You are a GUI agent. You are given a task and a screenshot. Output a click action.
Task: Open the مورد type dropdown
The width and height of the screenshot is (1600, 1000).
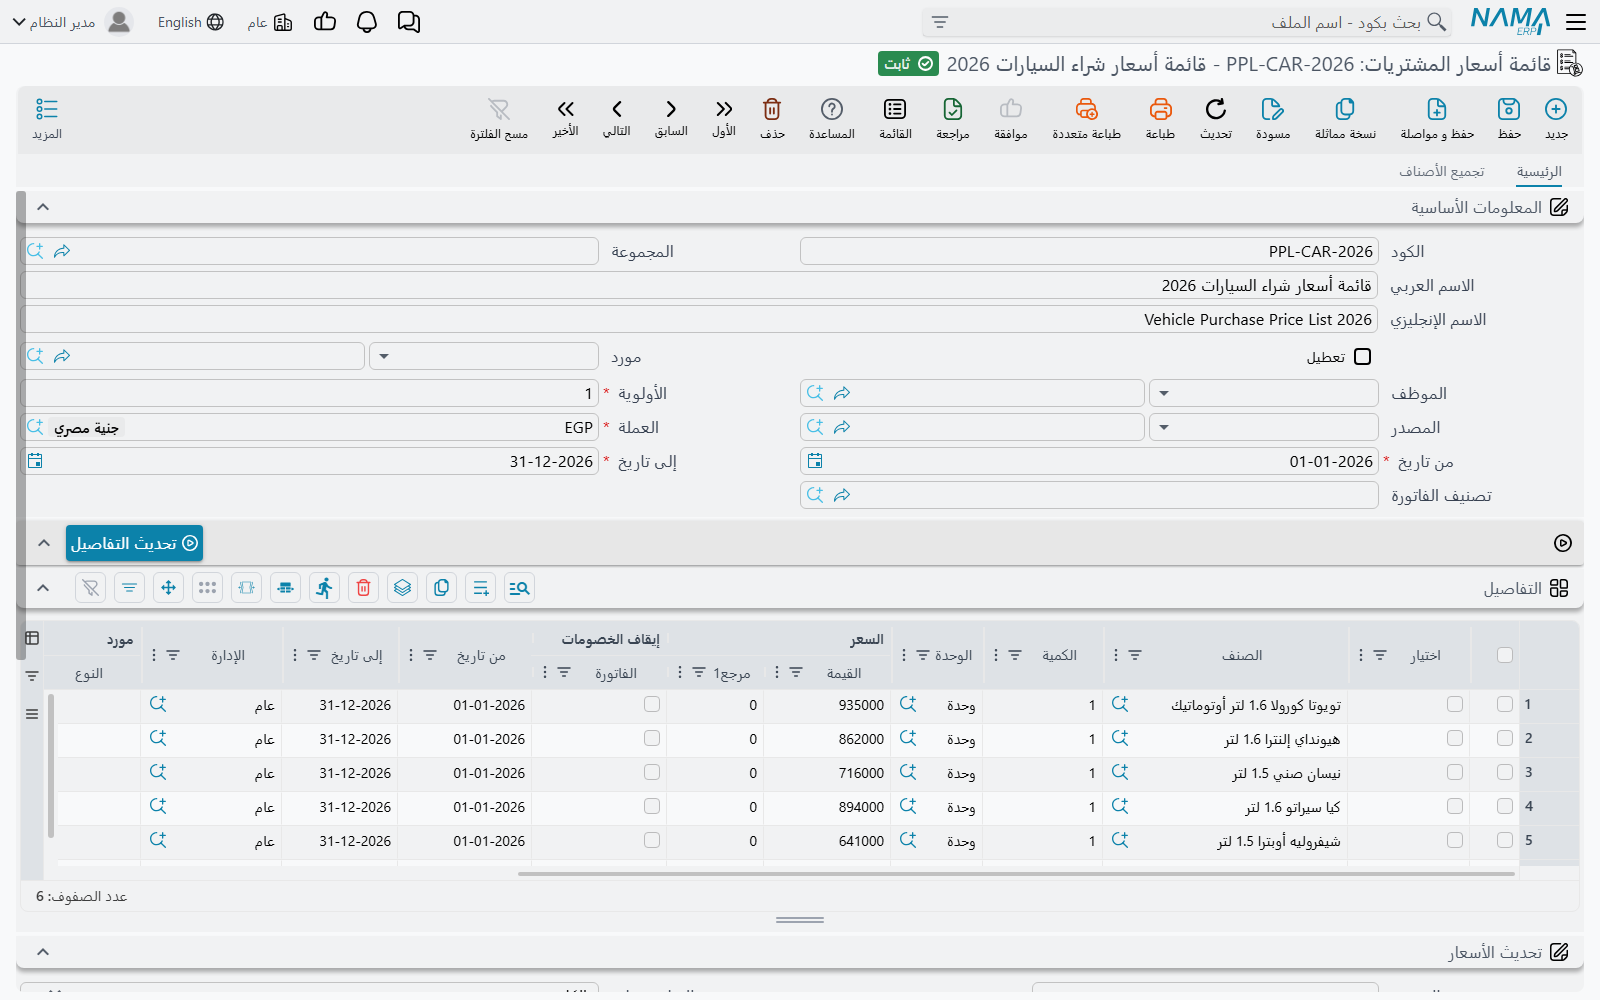point(484,356)
